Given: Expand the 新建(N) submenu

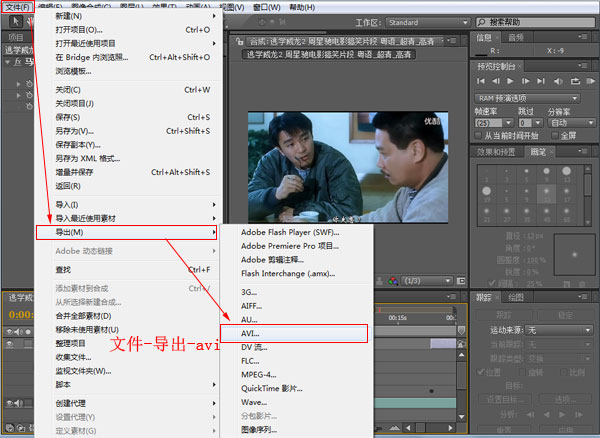Looking at the screenshot, I should (x=126, y=16).
